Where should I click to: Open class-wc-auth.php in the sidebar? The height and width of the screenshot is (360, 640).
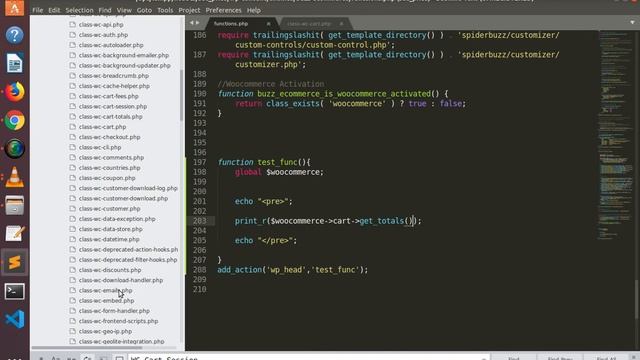(x=103, y=35)
